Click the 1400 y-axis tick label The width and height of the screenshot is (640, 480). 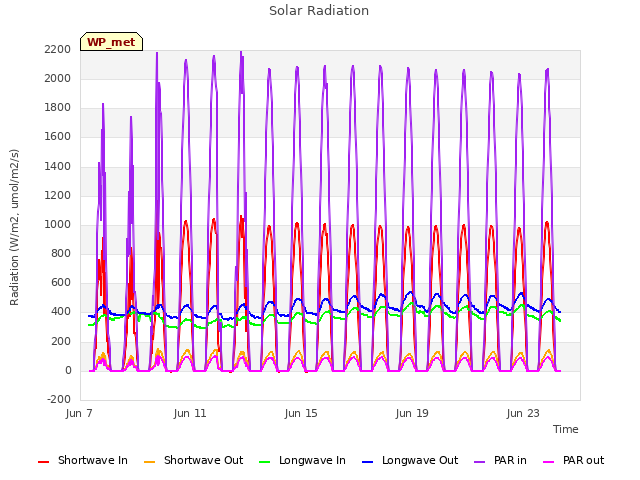58,166
